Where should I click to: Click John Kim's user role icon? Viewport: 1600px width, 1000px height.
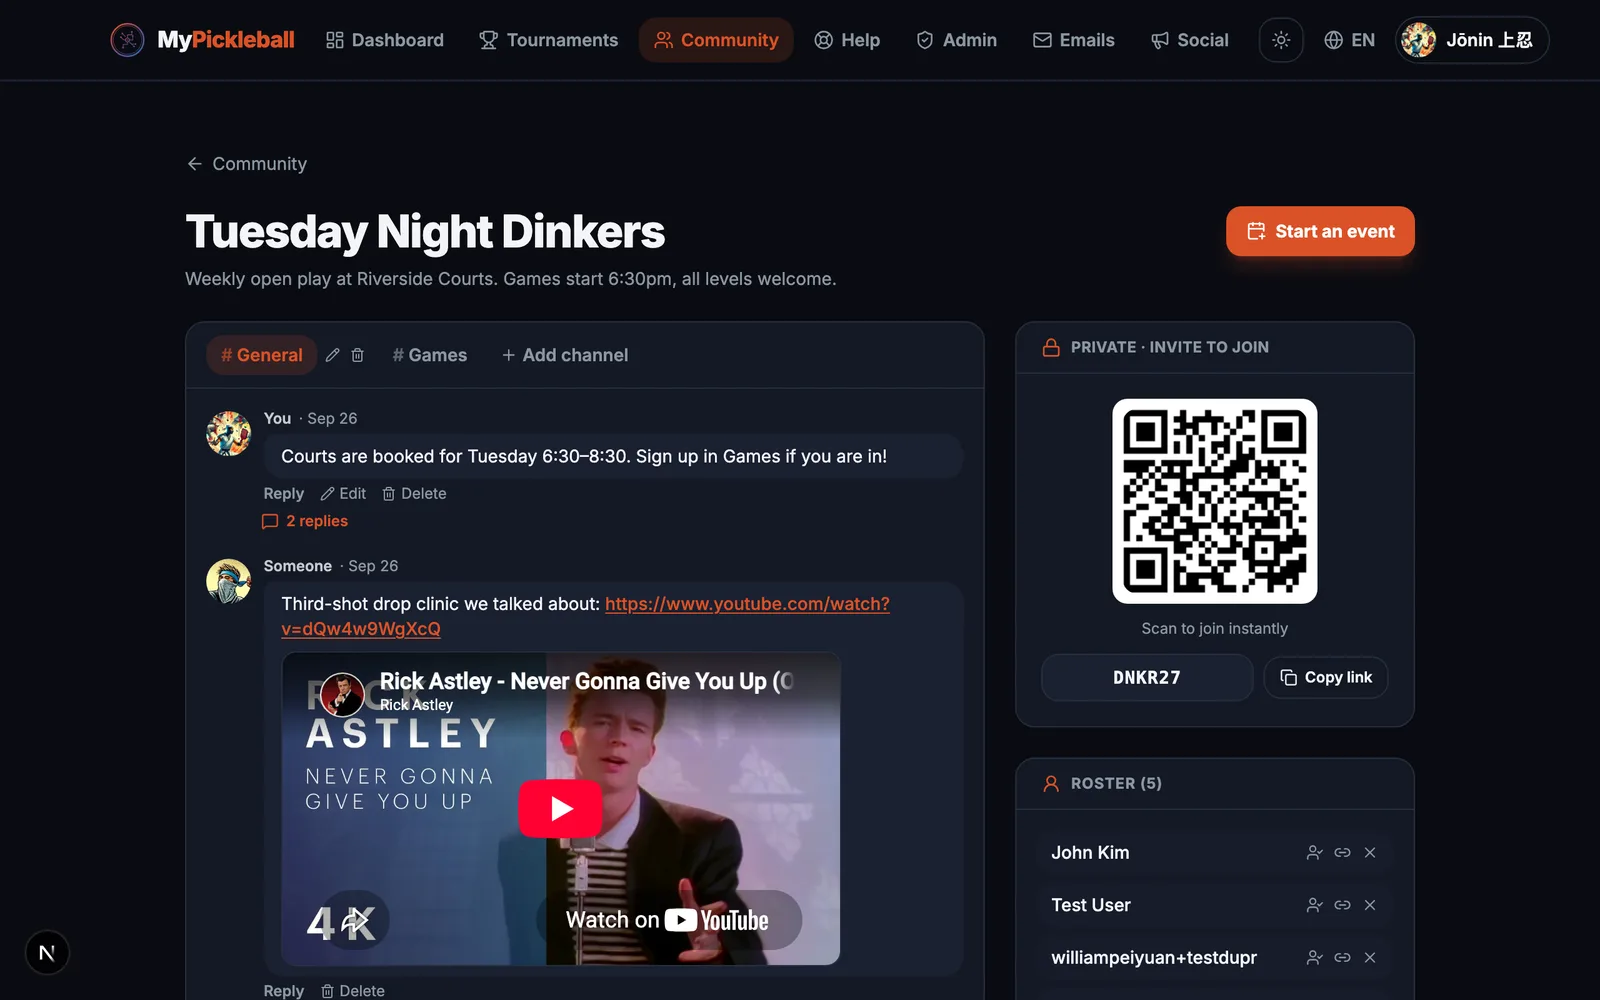1314,853
